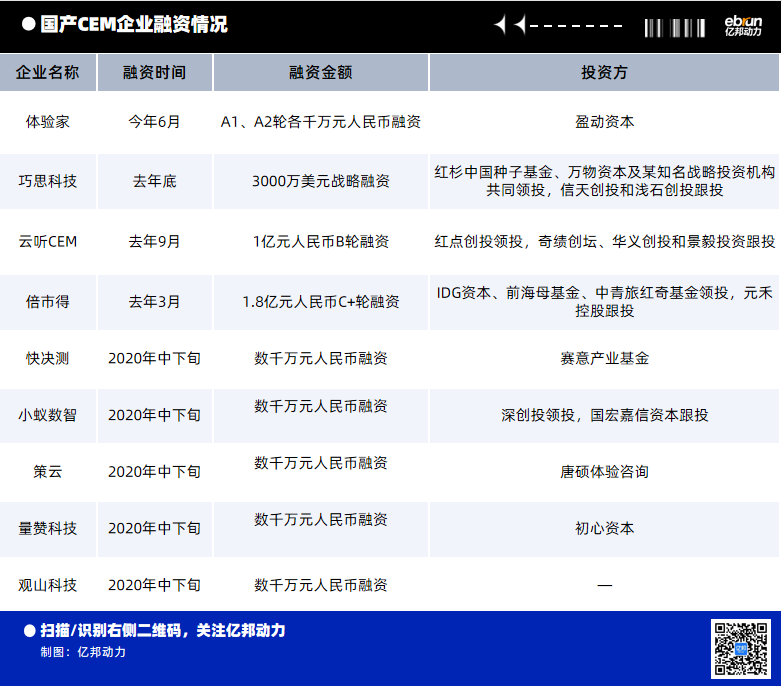Select 1.8亿元人民币C+轮融资 cell
The width and height of the screenshot is (782, 686).
tap(320, 301)
